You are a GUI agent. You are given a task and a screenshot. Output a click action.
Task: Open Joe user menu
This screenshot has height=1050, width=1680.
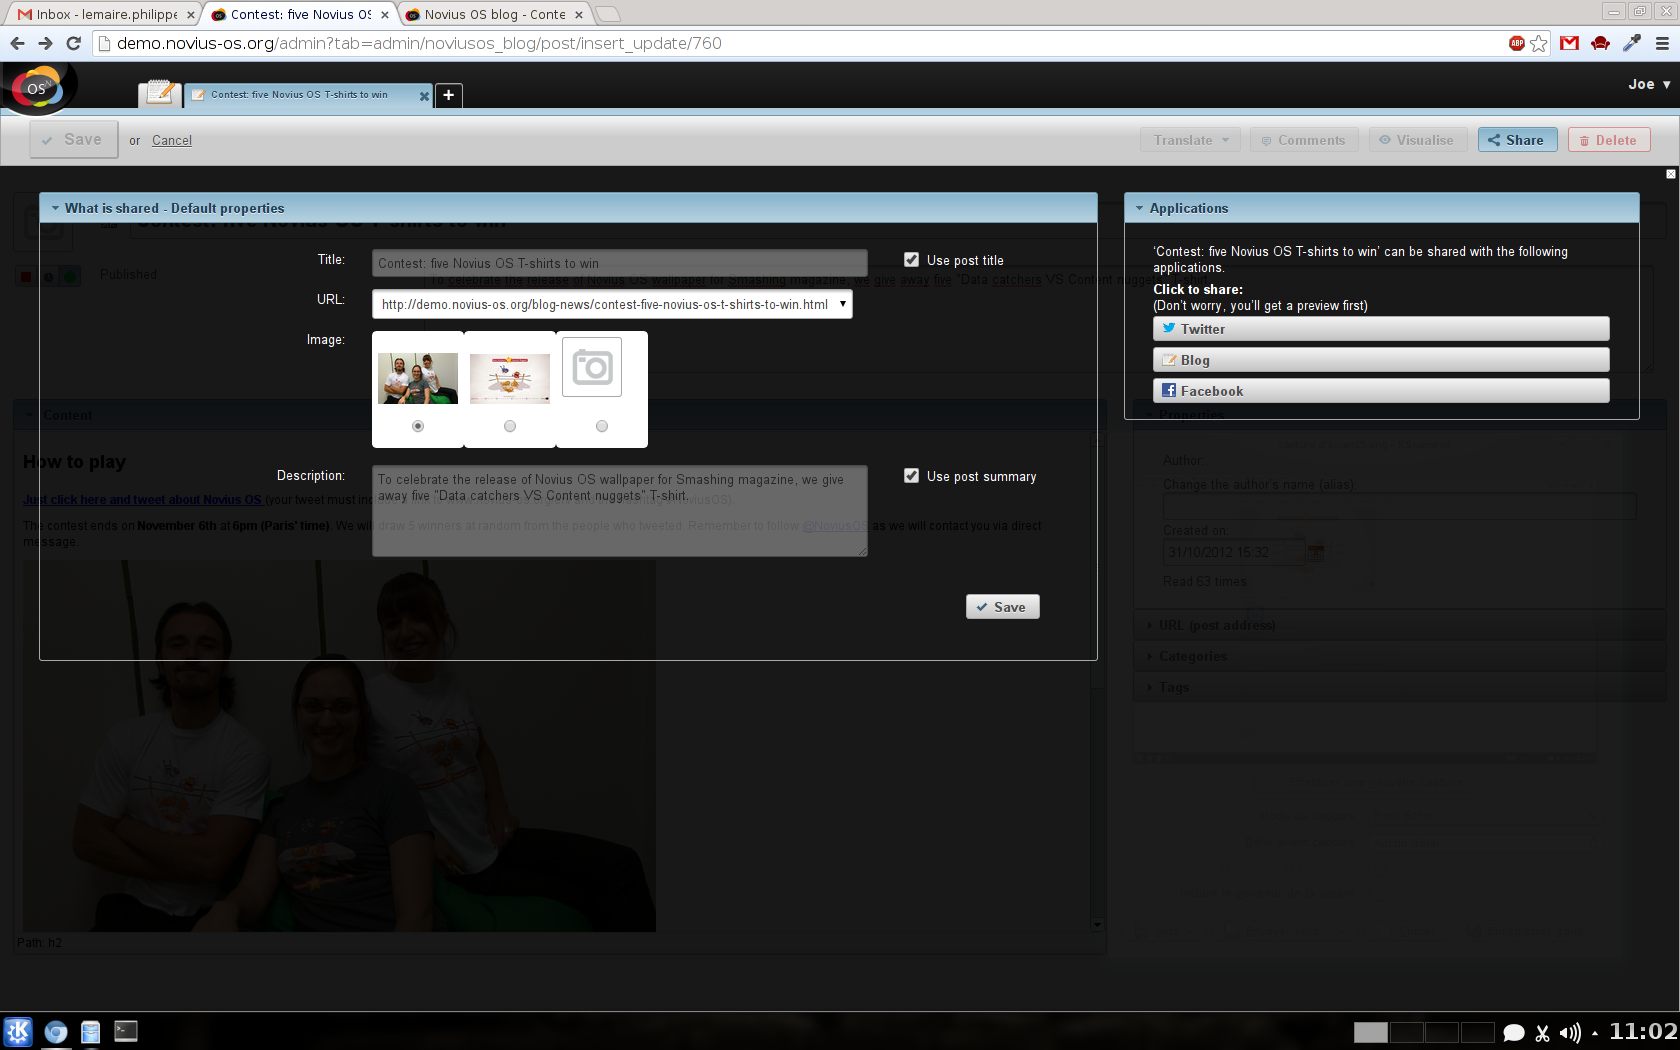(1649, 84)
